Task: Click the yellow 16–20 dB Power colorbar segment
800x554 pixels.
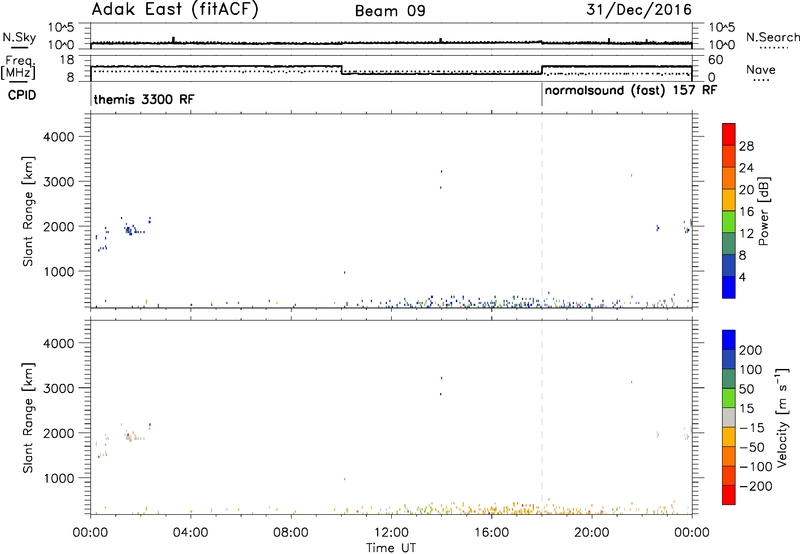Action: pyautogui.click(x=729, y=199)
